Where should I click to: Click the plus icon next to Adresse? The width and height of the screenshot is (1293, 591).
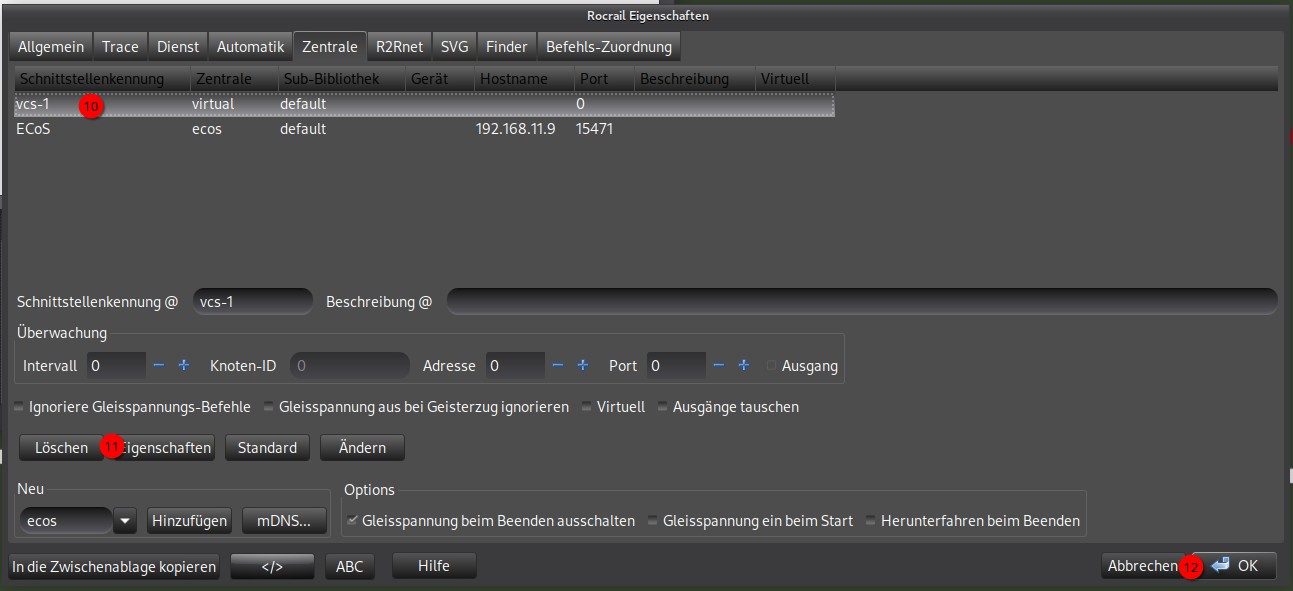582,366
